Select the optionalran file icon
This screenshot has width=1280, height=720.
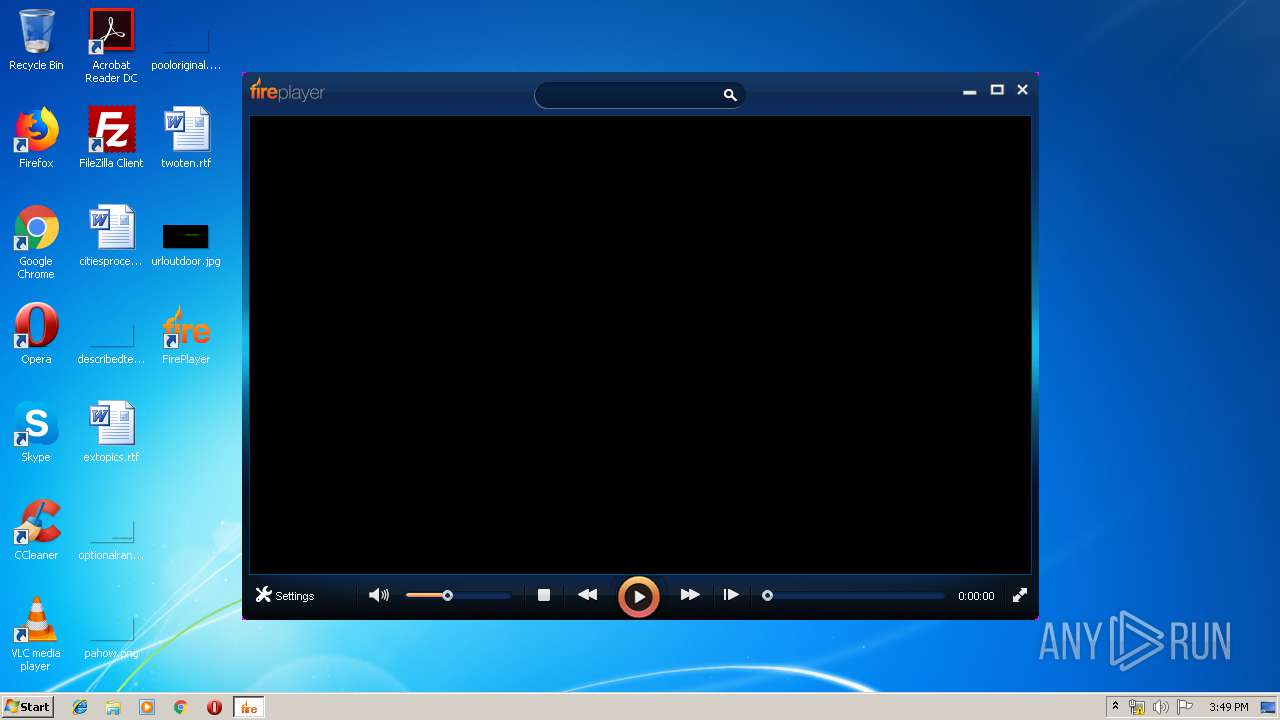point(111,540)
